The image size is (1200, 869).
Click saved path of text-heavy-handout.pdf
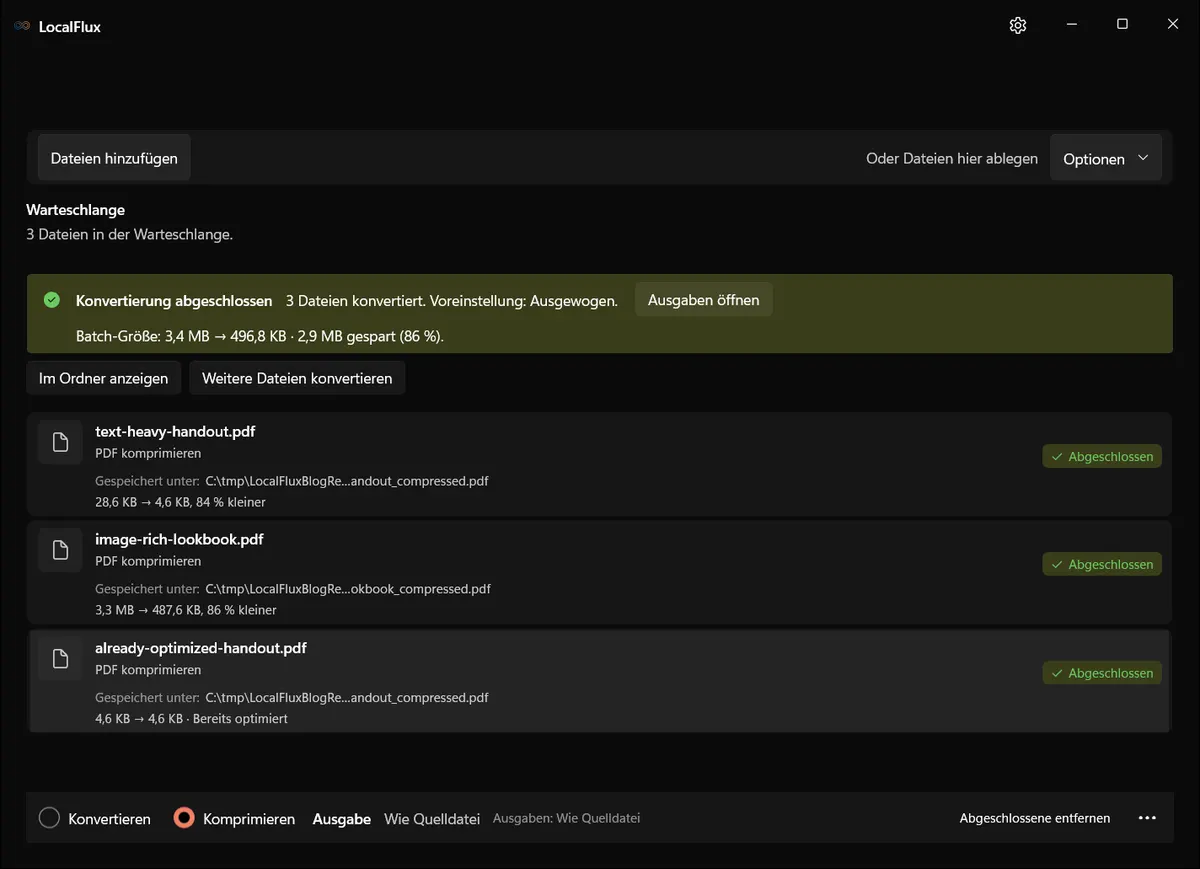coord(347,481)
